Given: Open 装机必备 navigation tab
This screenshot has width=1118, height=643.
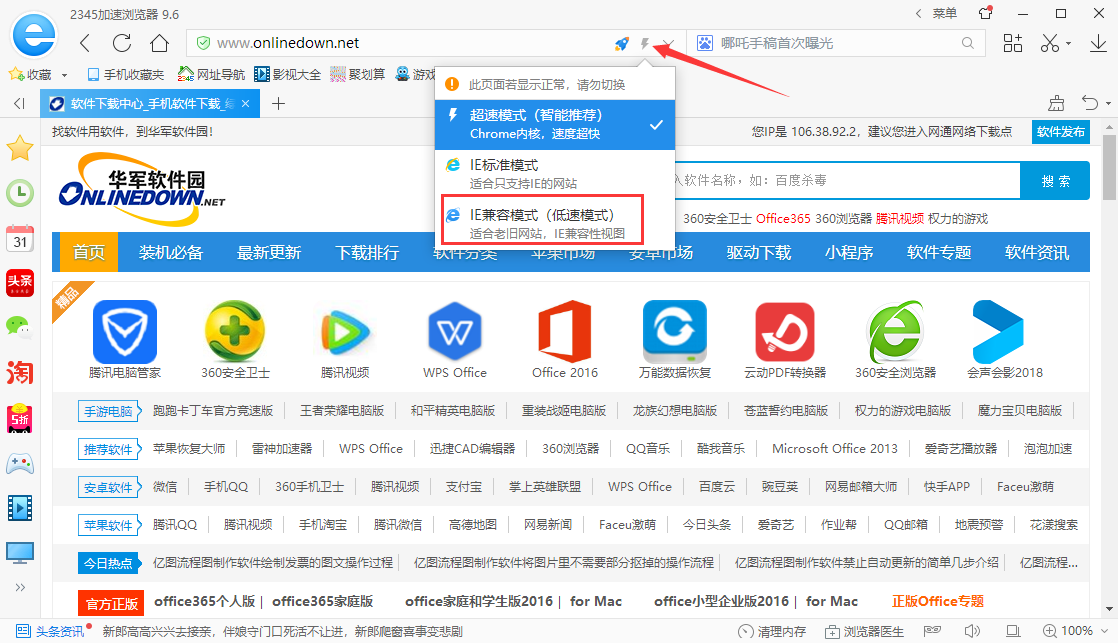Looking at the screenshot, I should tap(171, 252).
